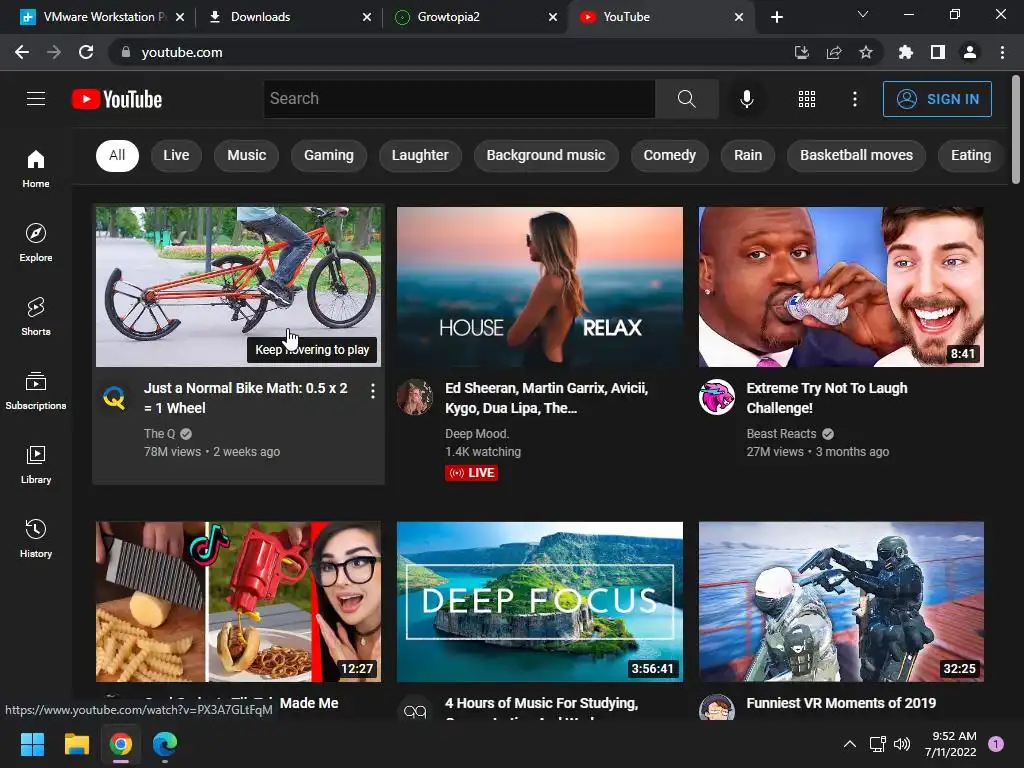
Task: Reload the YouTube page
Action: pos(86,52)
